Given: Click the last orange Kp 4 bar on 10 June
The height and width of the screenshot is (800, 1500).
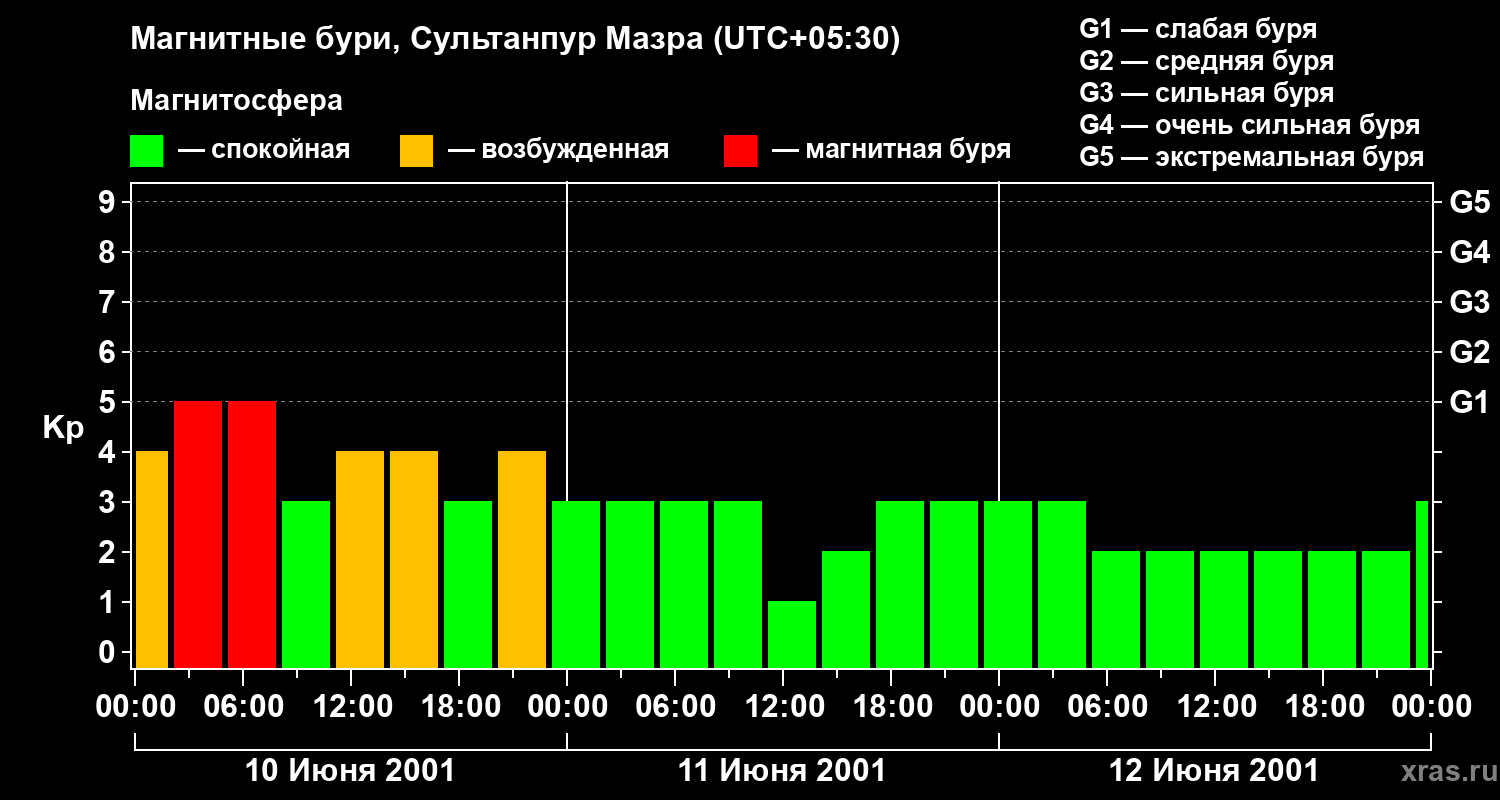Looking at the screenshot, I should pos(522,559).
